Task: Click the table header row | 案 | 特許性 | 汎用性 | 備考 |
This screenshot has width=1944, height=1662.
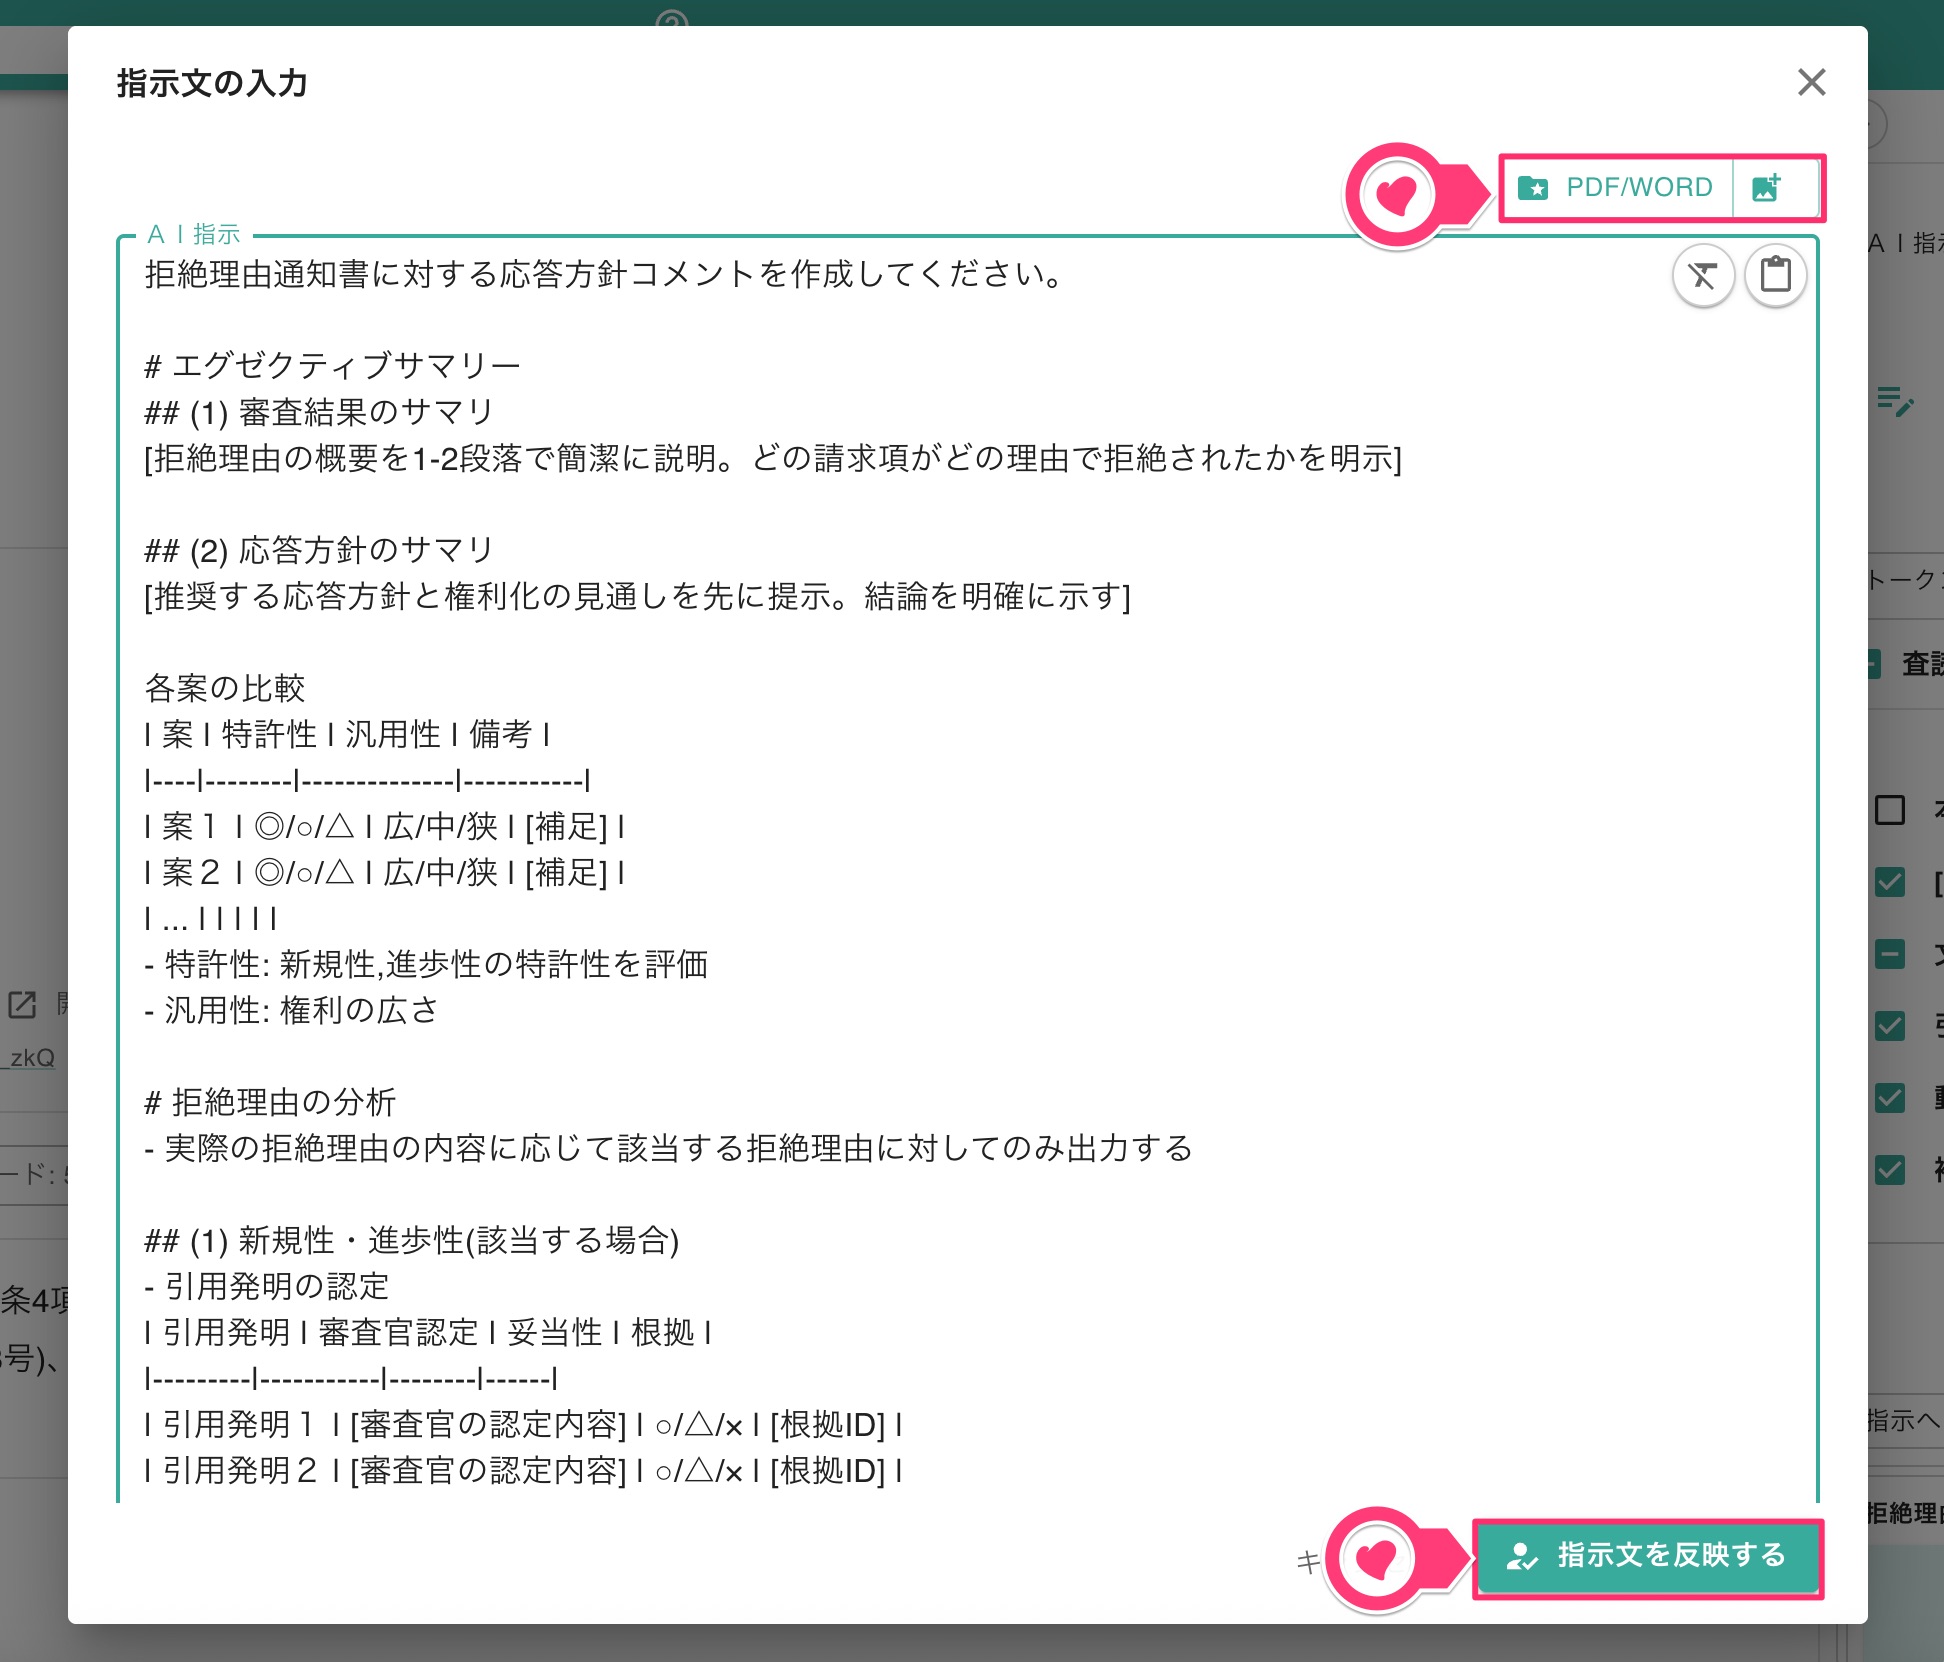Action: pyautogui.click(x=347, y=734)
